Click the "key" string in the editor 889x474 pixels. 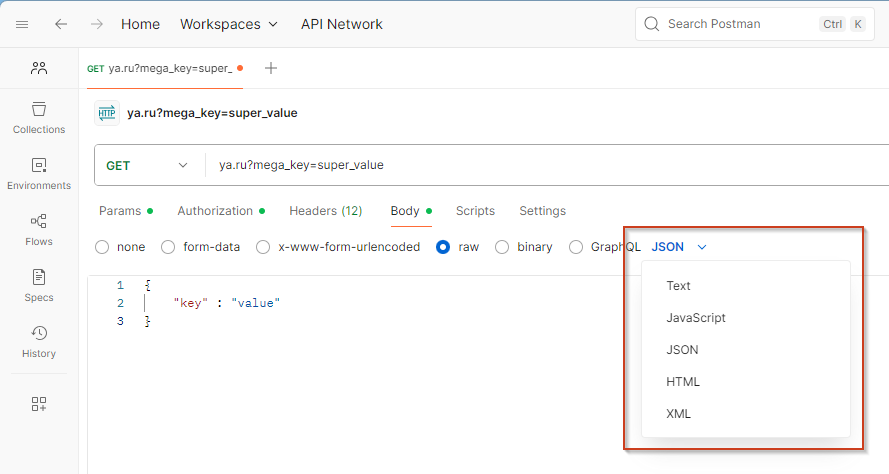coord(190,303)
